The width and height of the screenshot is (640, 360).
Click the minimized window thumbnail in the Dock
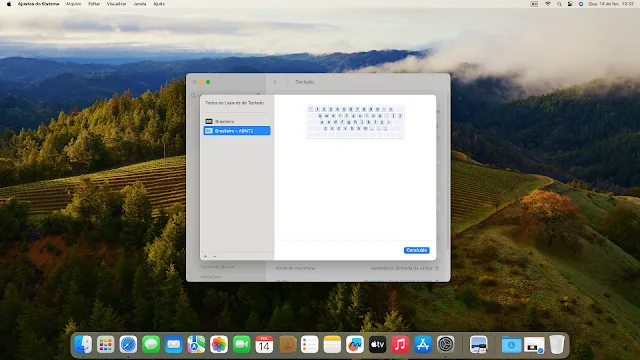coord(534,345)
